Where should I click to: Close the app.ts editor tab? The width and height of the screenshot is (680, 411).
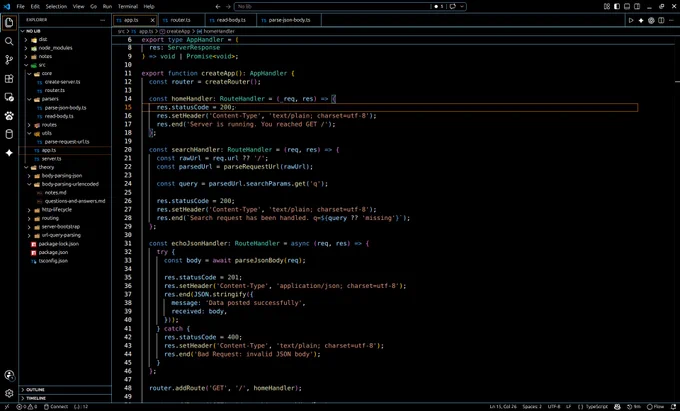[152, 20]
